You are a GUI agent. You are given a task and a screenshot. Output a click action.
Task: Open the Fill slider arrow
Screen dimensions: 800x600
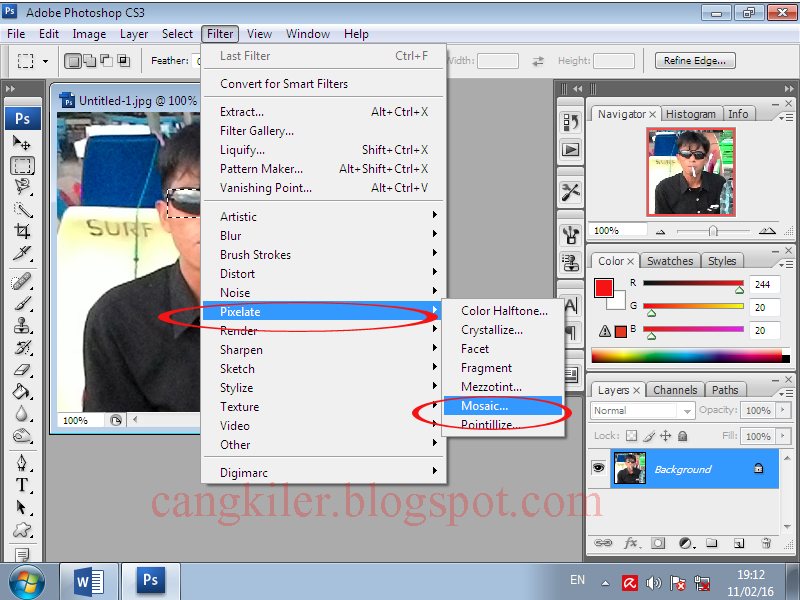[x=783, y=436]
